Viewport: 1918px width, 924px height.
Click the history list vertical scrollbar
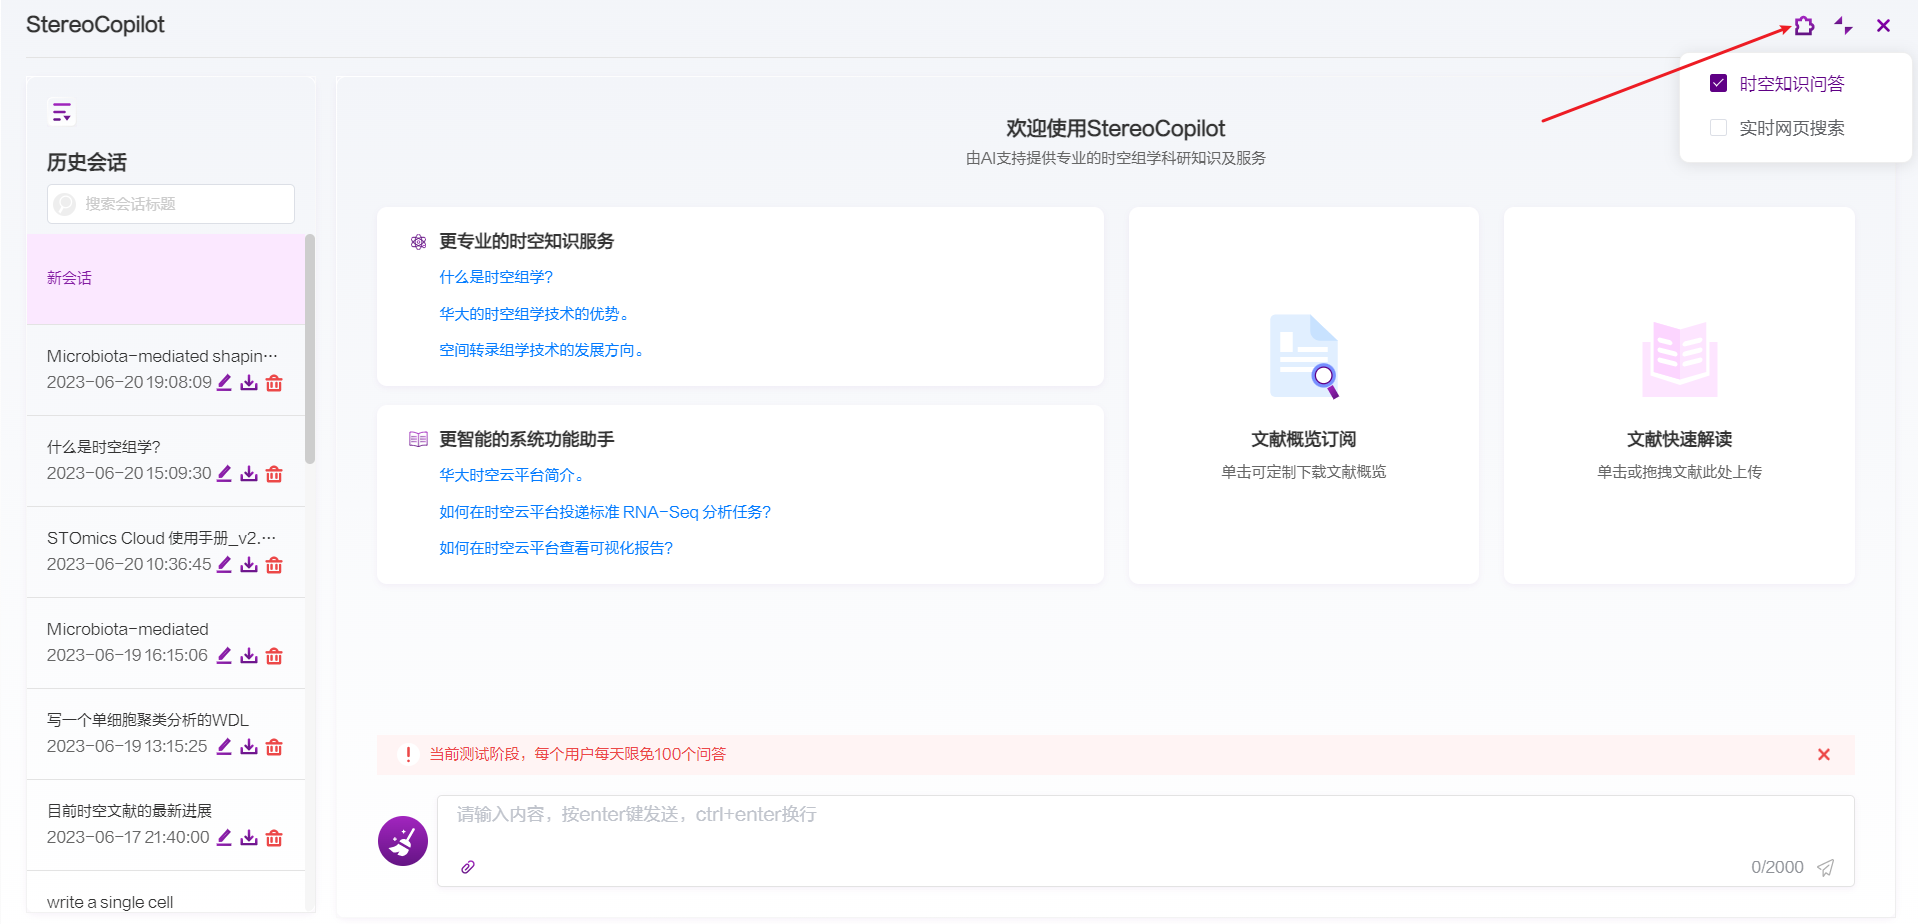coord(310,350)
